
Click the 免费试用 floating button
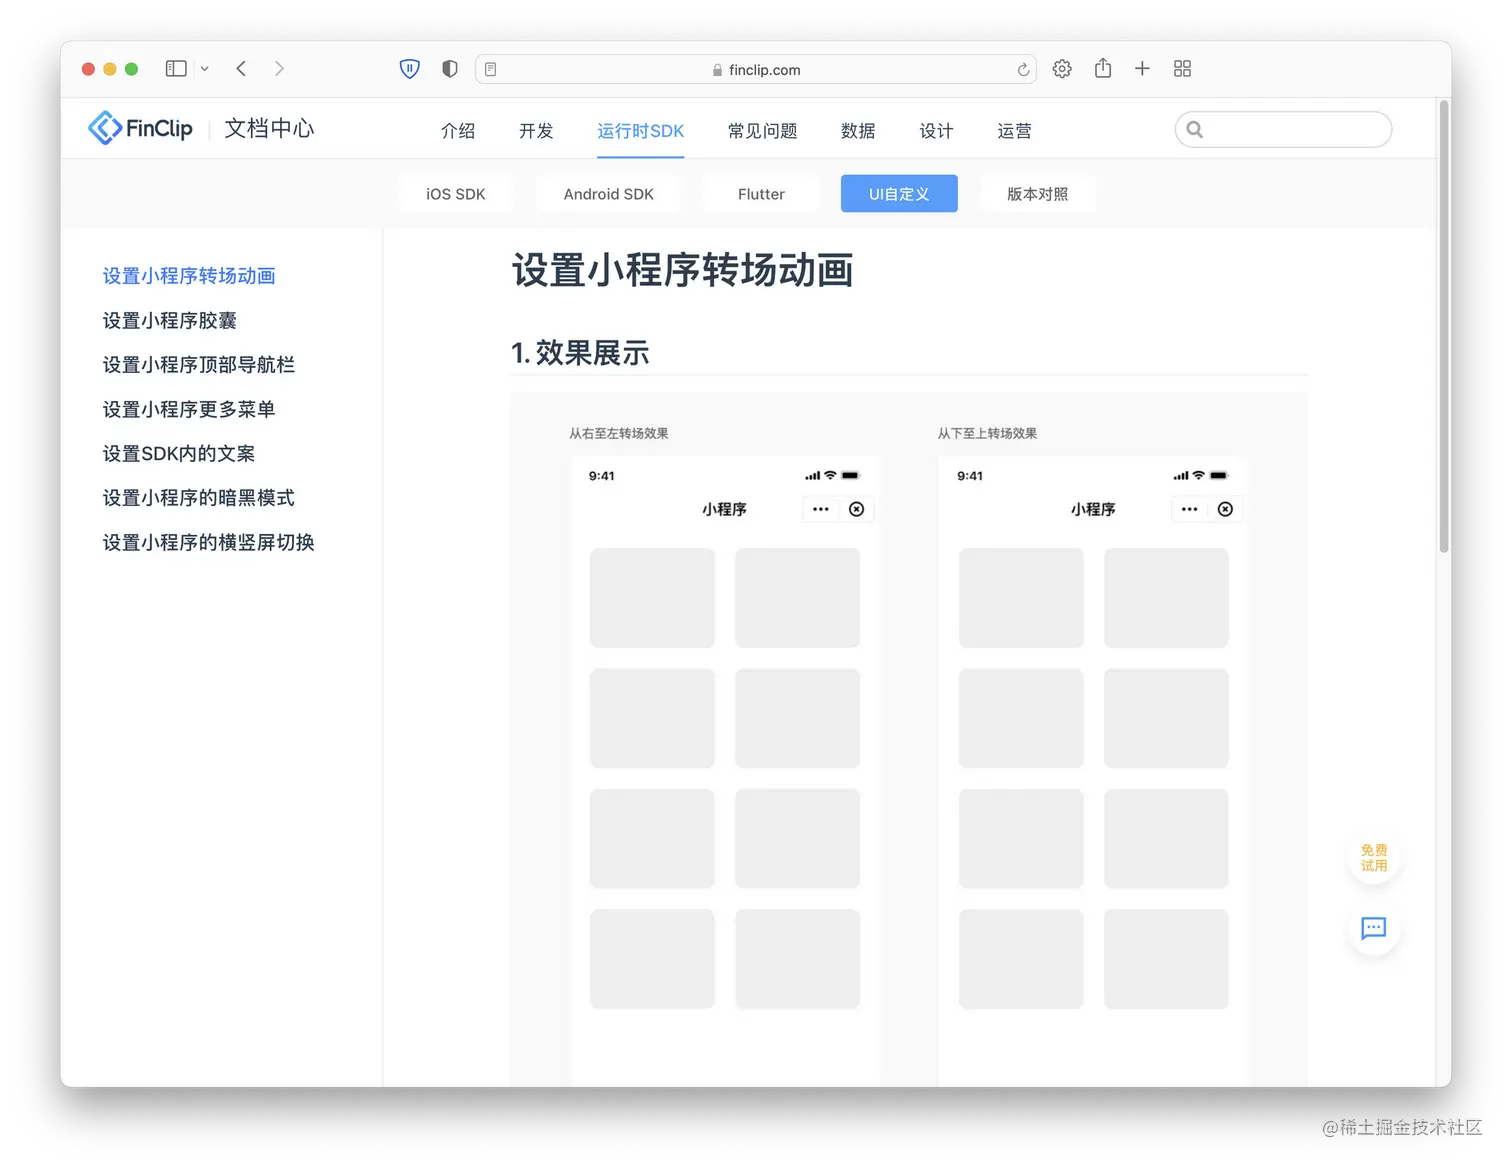(x=1374, y=858)
